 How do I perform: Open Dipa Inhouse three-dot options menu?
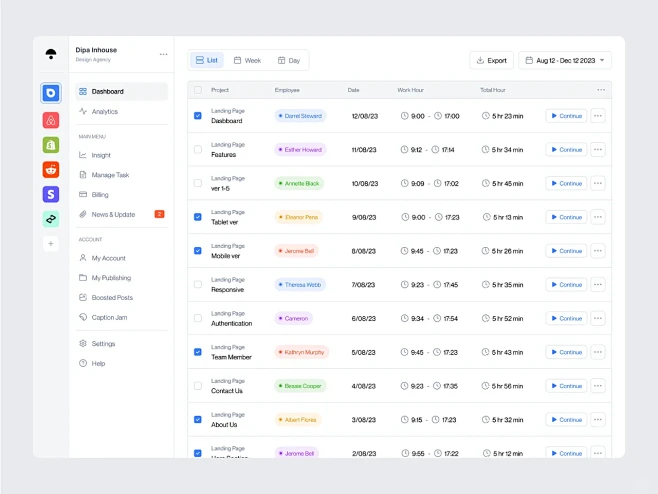click(x=163, y=54)
